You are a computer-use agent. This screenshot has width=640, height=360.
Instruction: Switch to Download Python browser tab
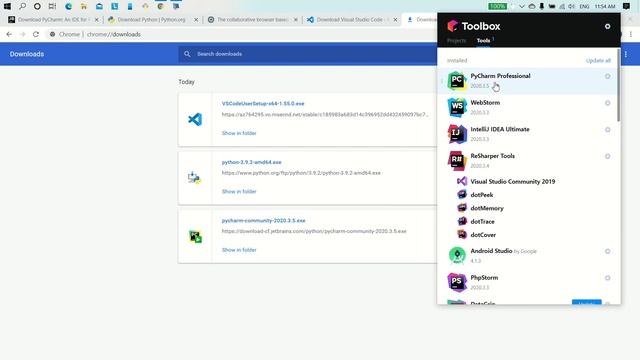tap(152, 20)
